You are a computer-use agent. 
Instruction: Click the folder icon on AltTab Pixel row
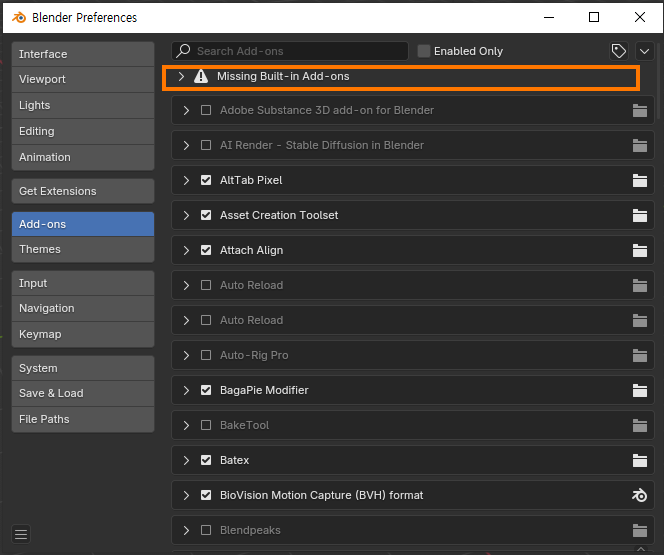[x=639, y=180]
